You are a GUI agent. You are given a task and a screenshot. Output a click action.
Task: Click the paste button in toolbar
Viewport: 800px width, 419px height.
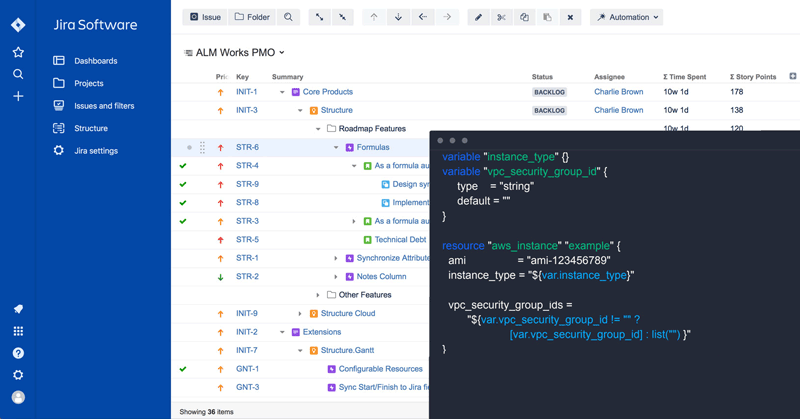pyautogui.click(x=547, y=17)
